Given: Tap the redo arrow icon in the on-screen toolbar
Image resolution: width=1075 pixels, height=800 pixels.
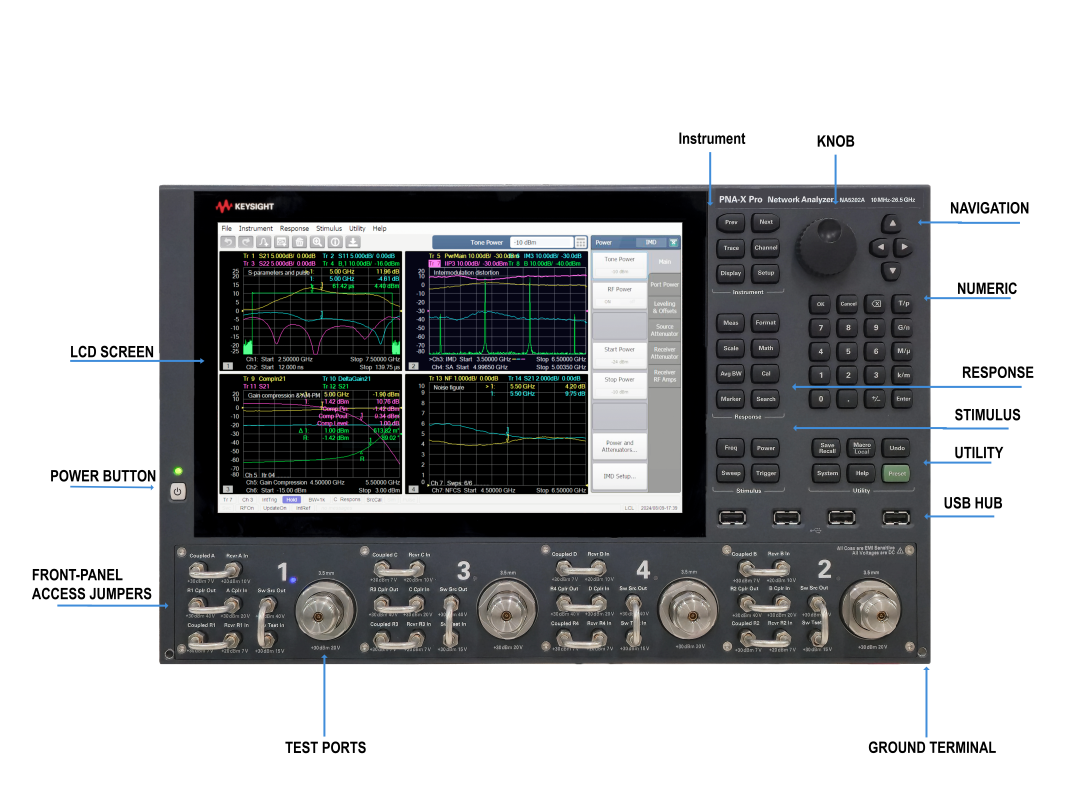Looking at the screenshot, I should pyautogui.click(x=245, y=242).
